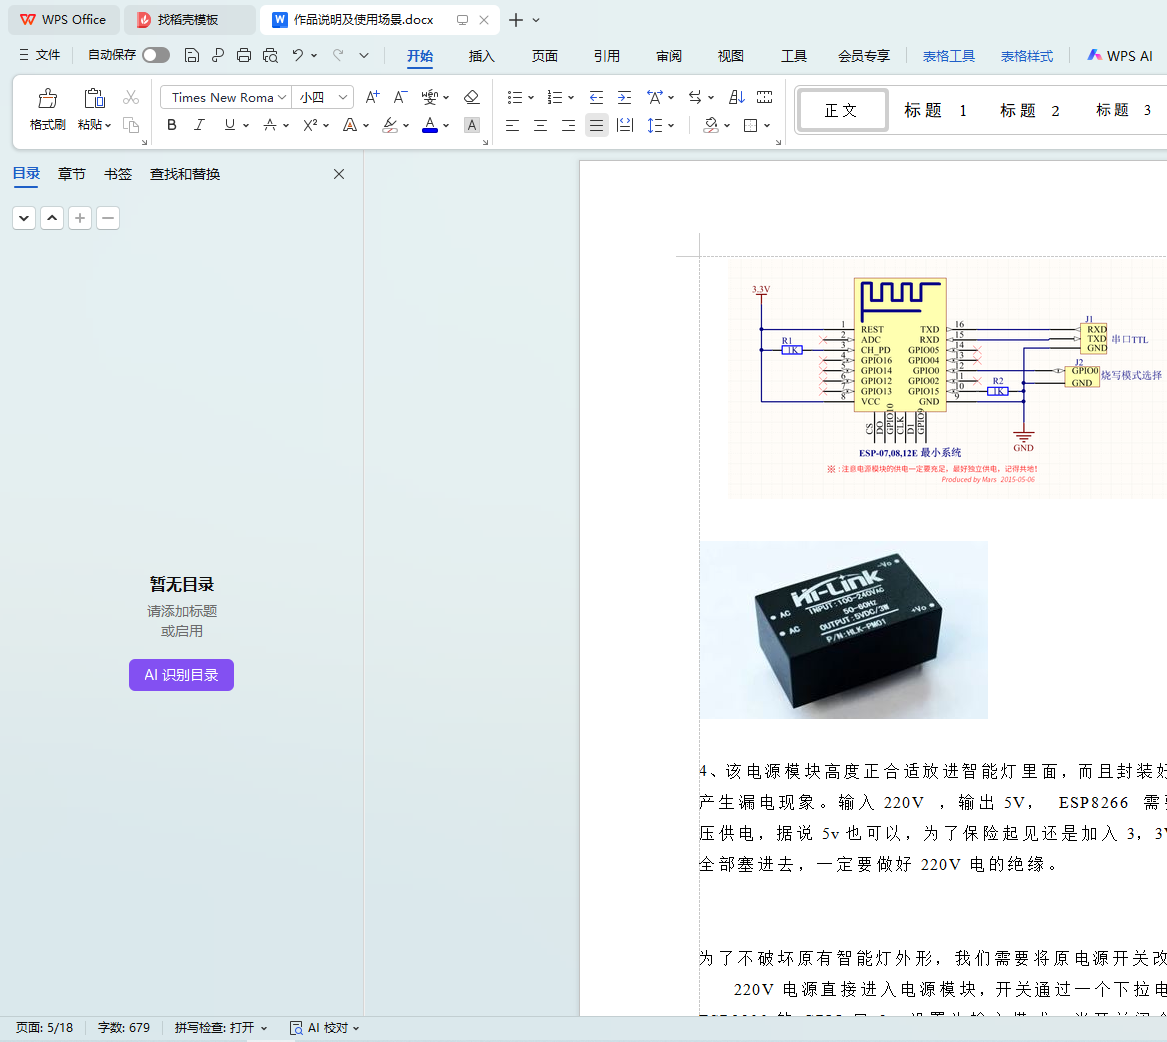This screenshot has width=1167, height=1042.
Task: Center-align the paragraph text
Action: 540,125
